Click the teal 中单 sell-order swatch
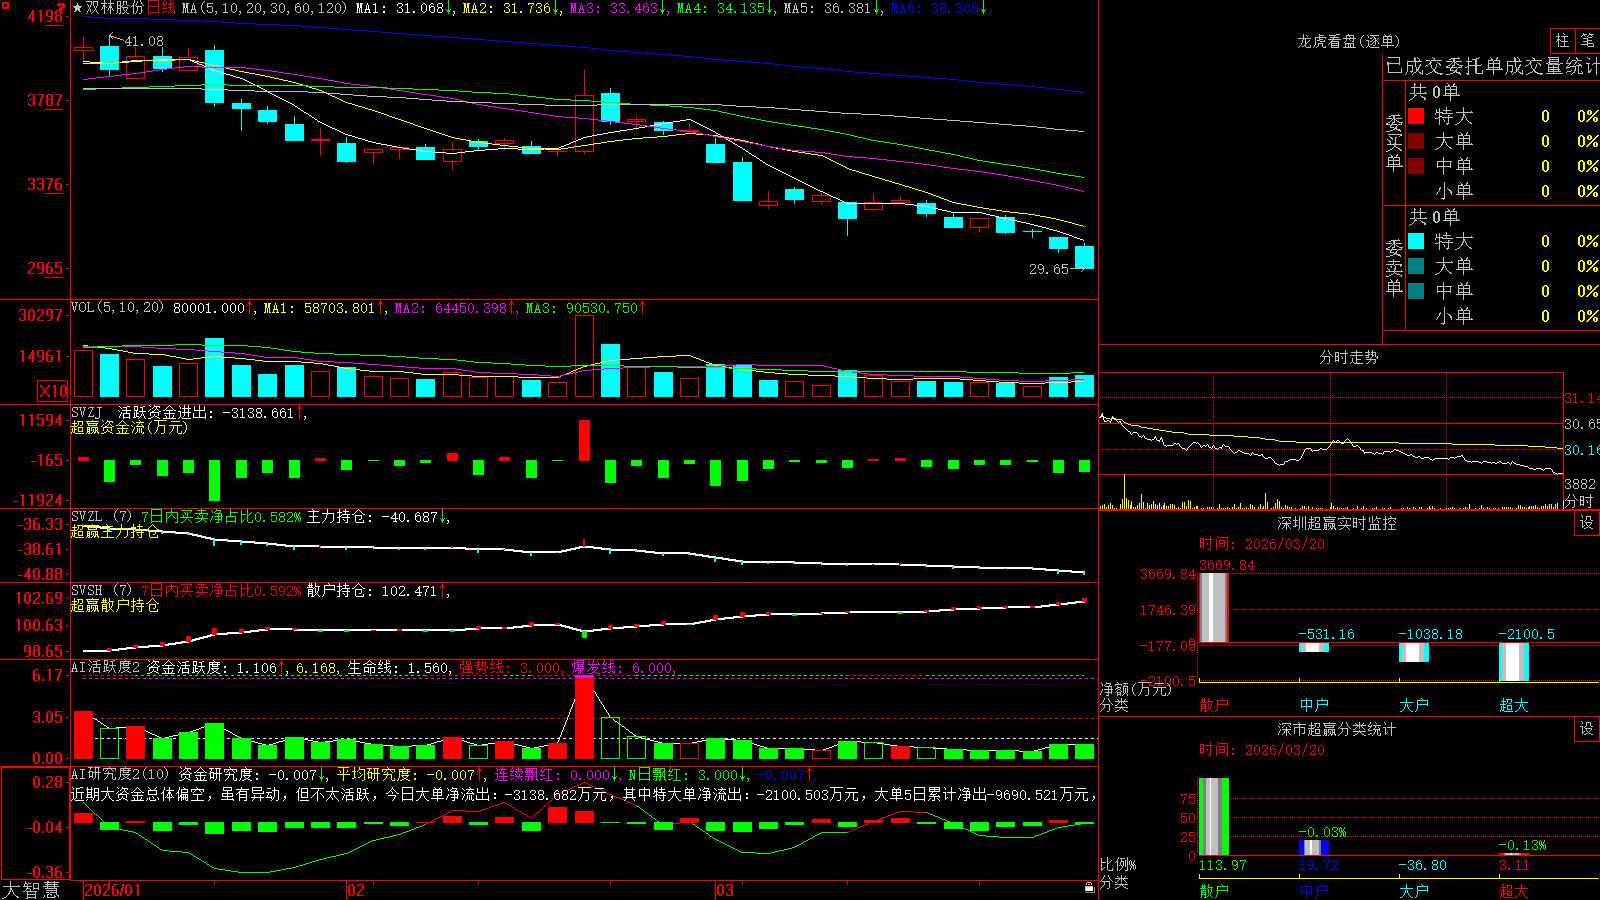Screen dimensions: 1600x900 click(x=1416, y=291)
